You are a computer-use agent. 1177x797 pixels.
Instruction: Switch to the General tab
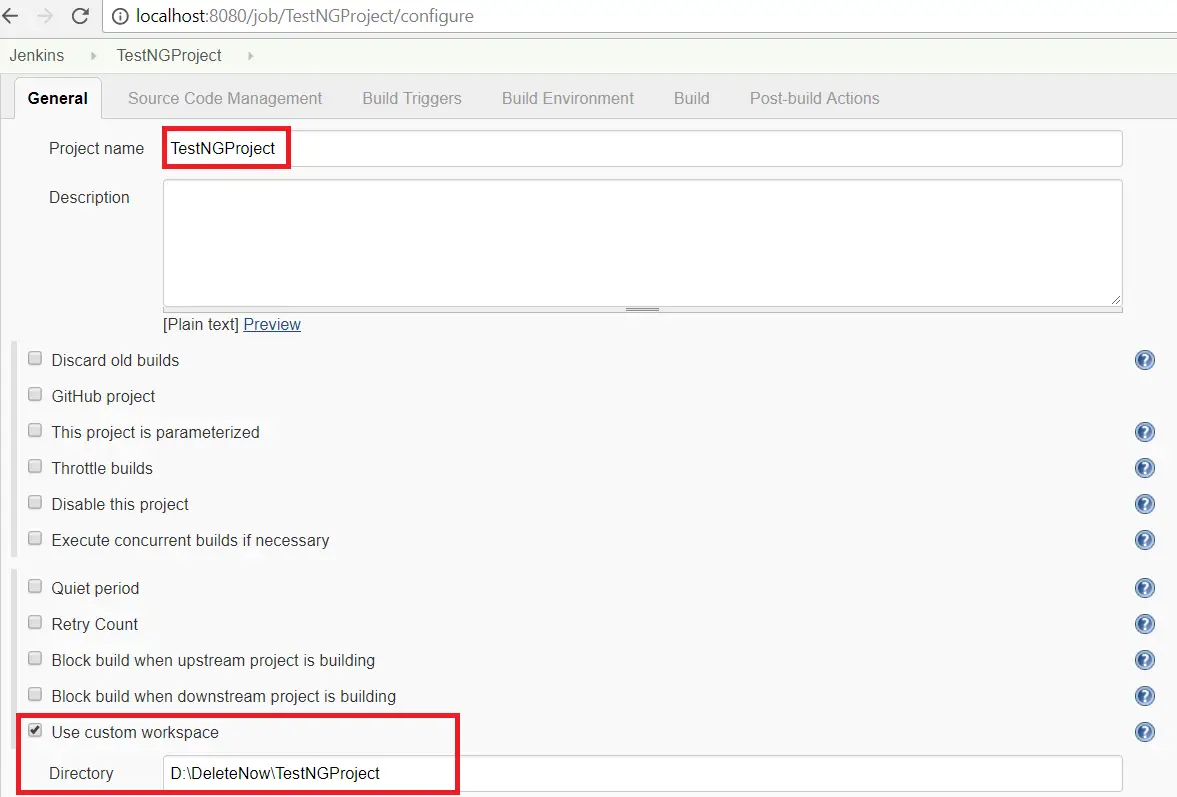tap(58, 98)
